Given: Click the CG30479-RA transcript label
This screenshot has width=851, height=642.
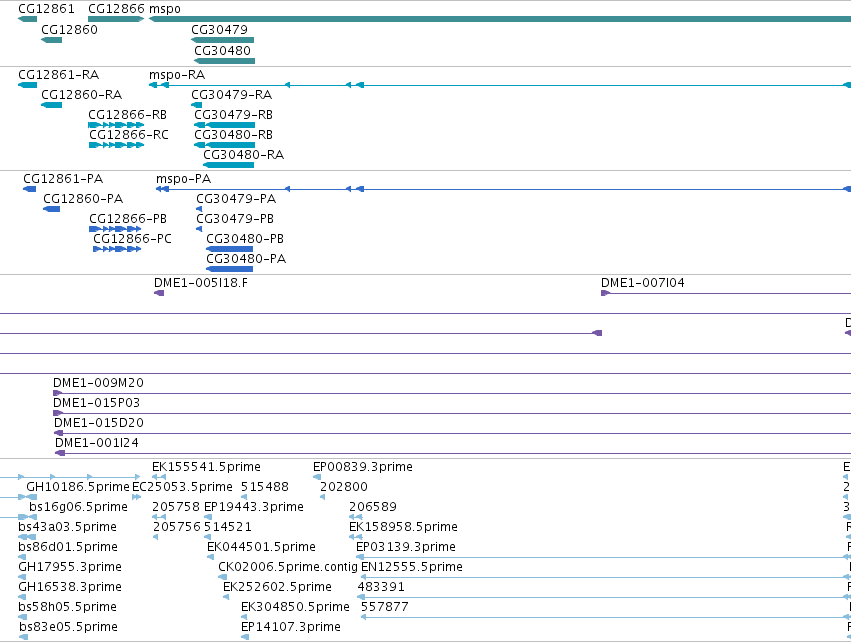Looking at the screenshot, I should coord(232,94).
